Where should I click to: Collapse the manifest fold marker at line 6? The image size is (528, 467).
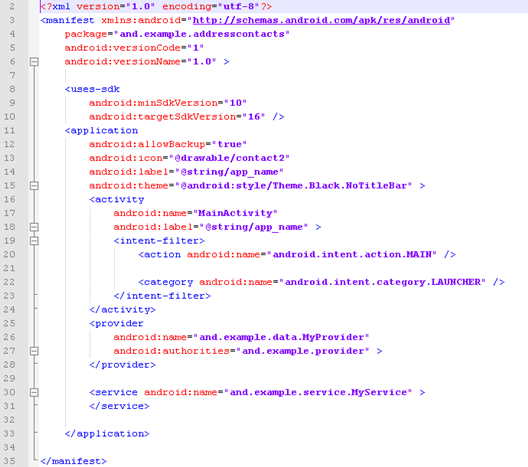click(34, 62)
